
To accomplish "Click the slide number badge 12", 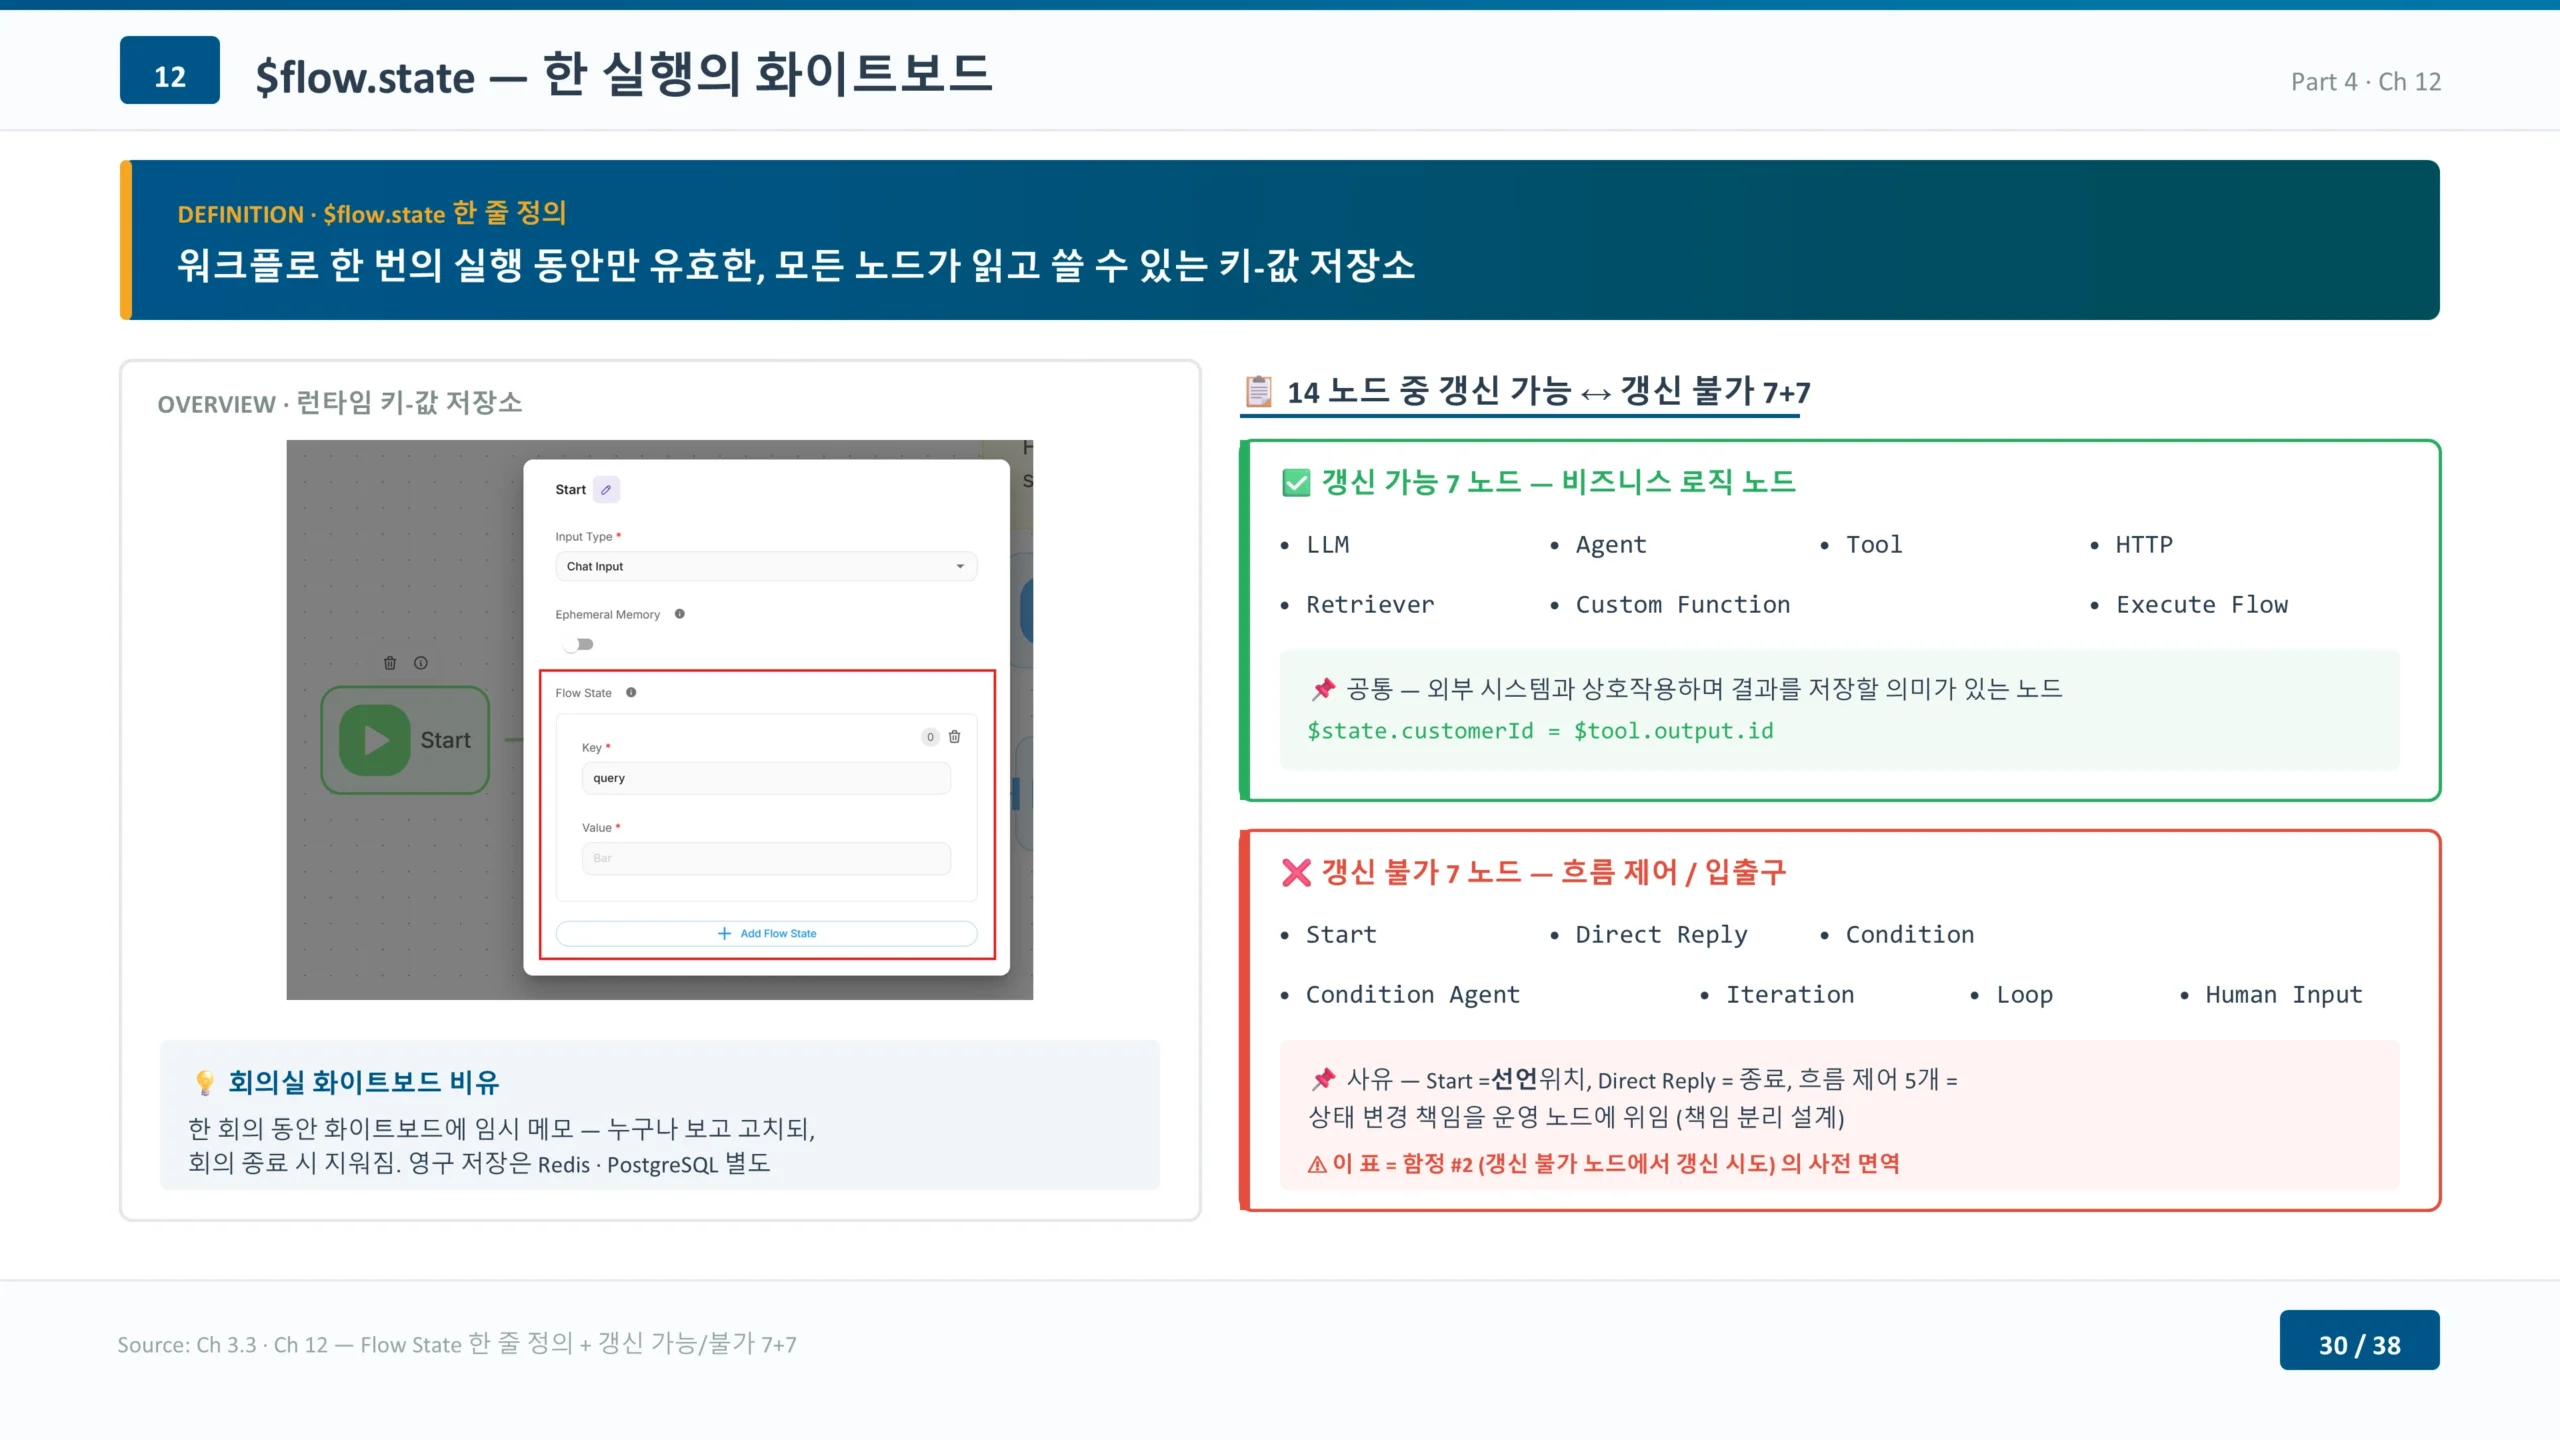I will click(x=170, y=70).
